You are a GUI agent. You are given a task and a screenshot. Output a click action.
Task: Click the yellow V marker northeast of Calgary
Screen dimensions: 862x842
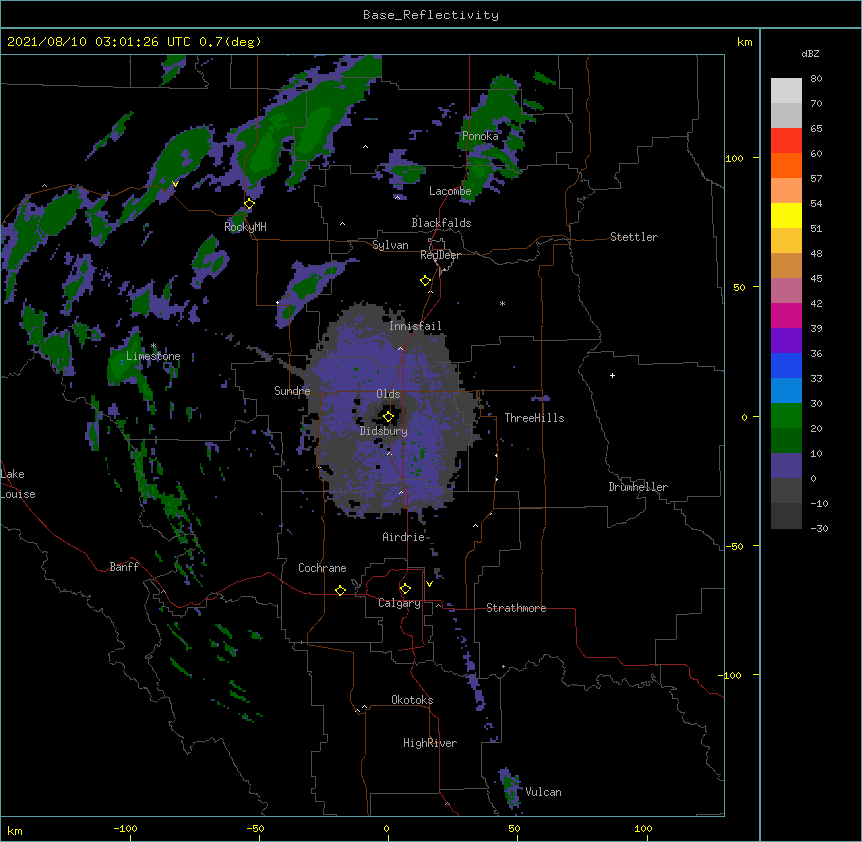pyautogui.click(x=429, y=584)
